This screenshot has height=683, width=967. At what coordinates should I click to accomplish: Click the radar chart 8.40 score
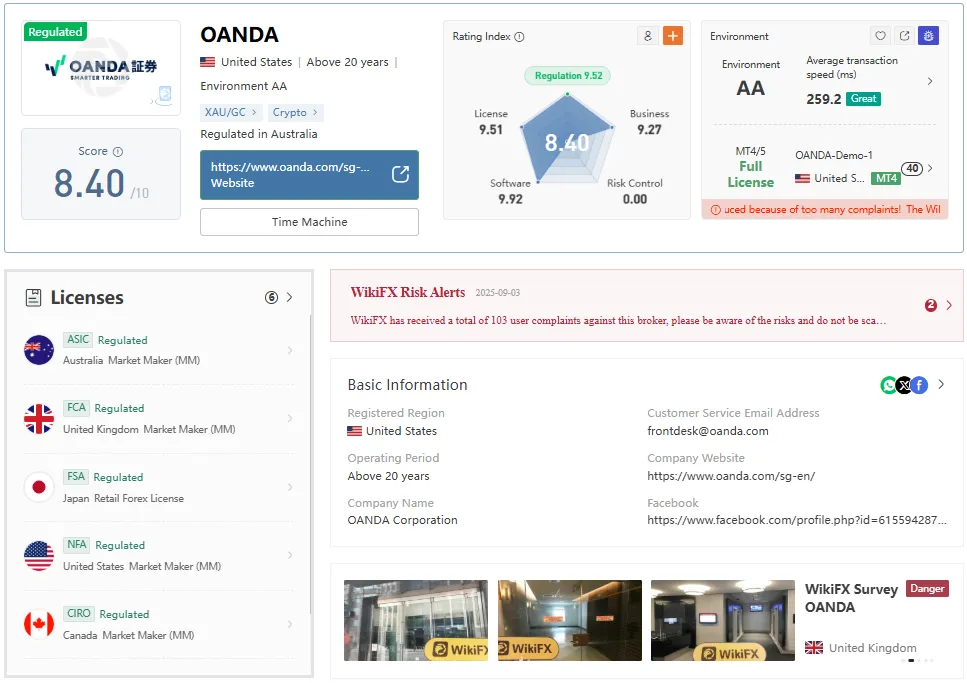click(x=567, y=143)
